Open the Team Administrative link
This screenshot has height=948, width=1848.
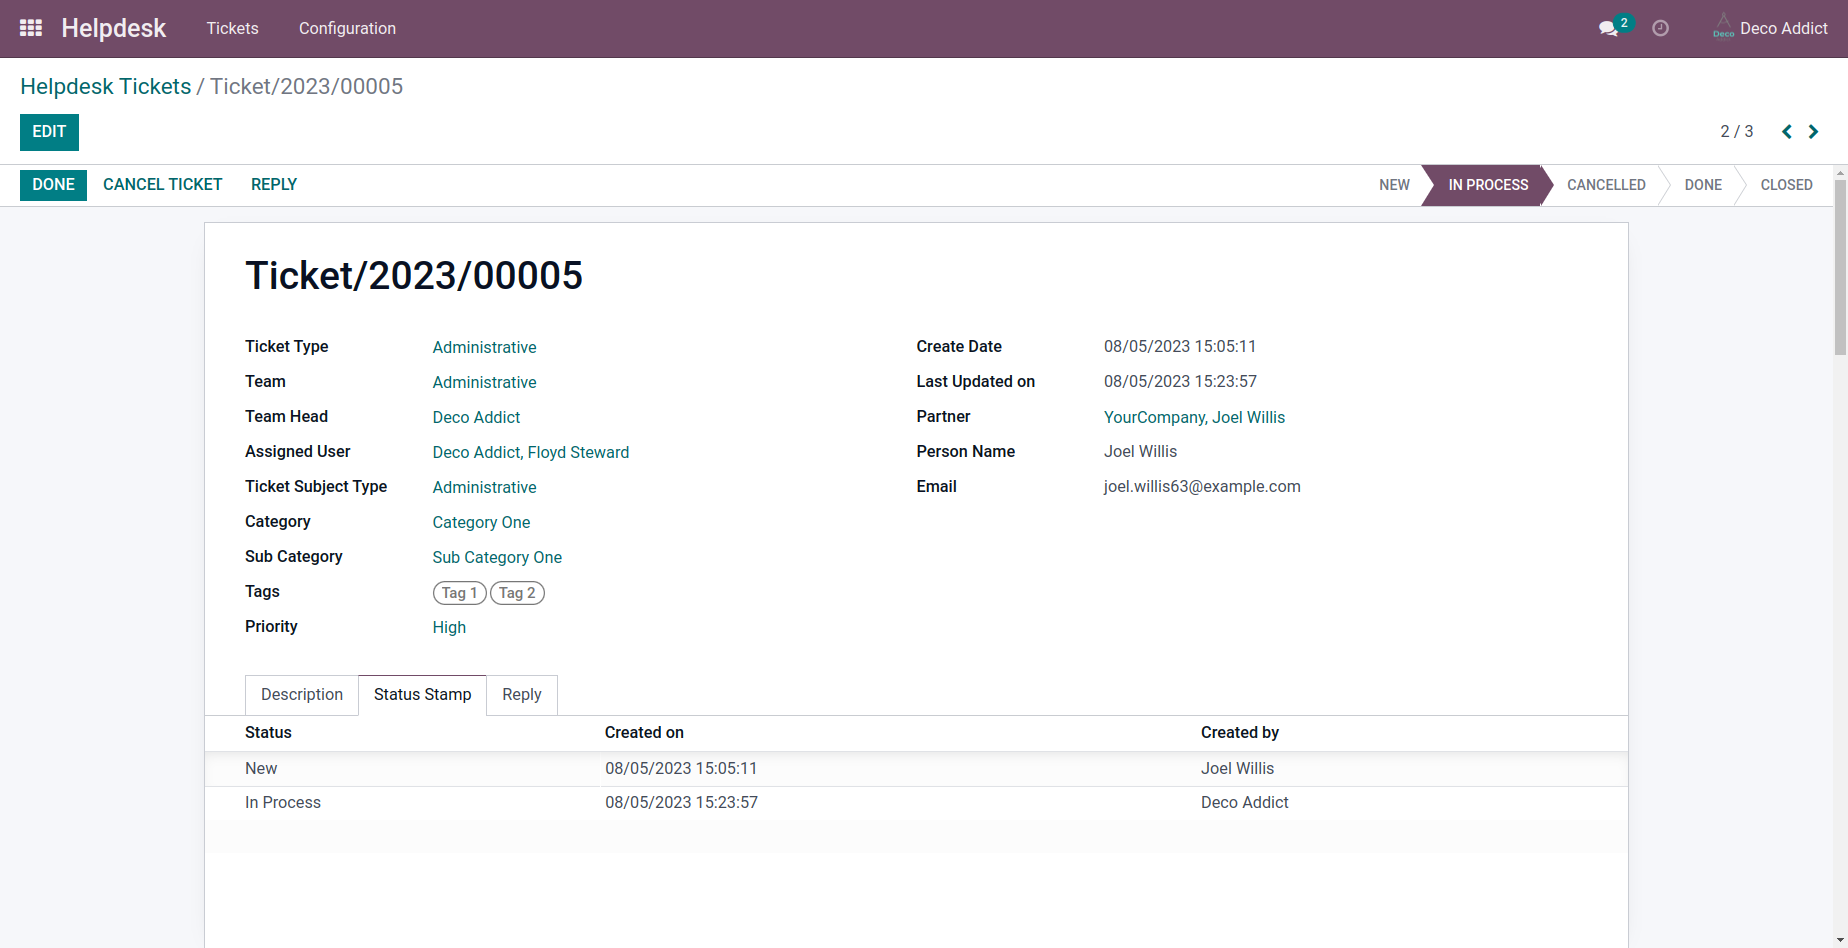[484, 382]
